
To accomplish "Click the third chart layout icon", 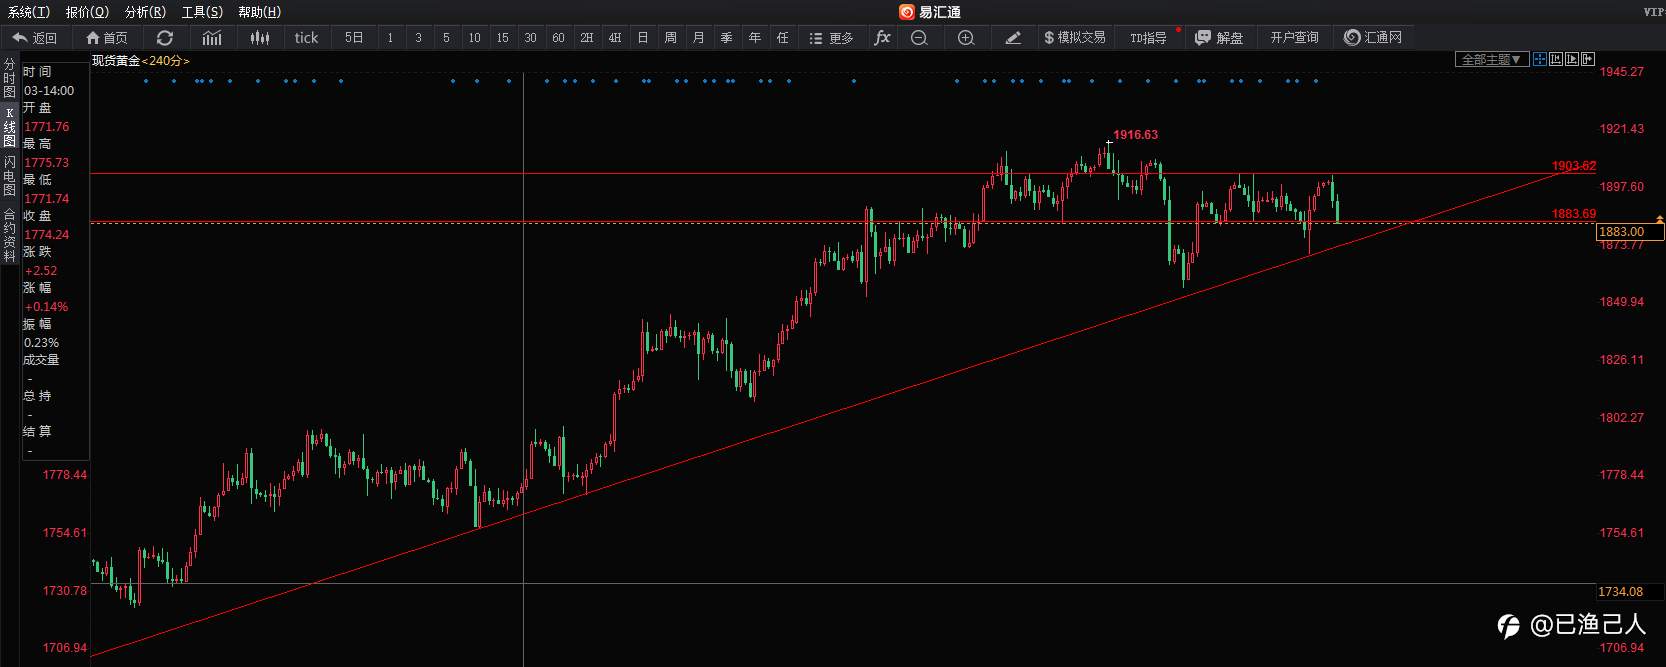I will click(x=1572, y=59).
